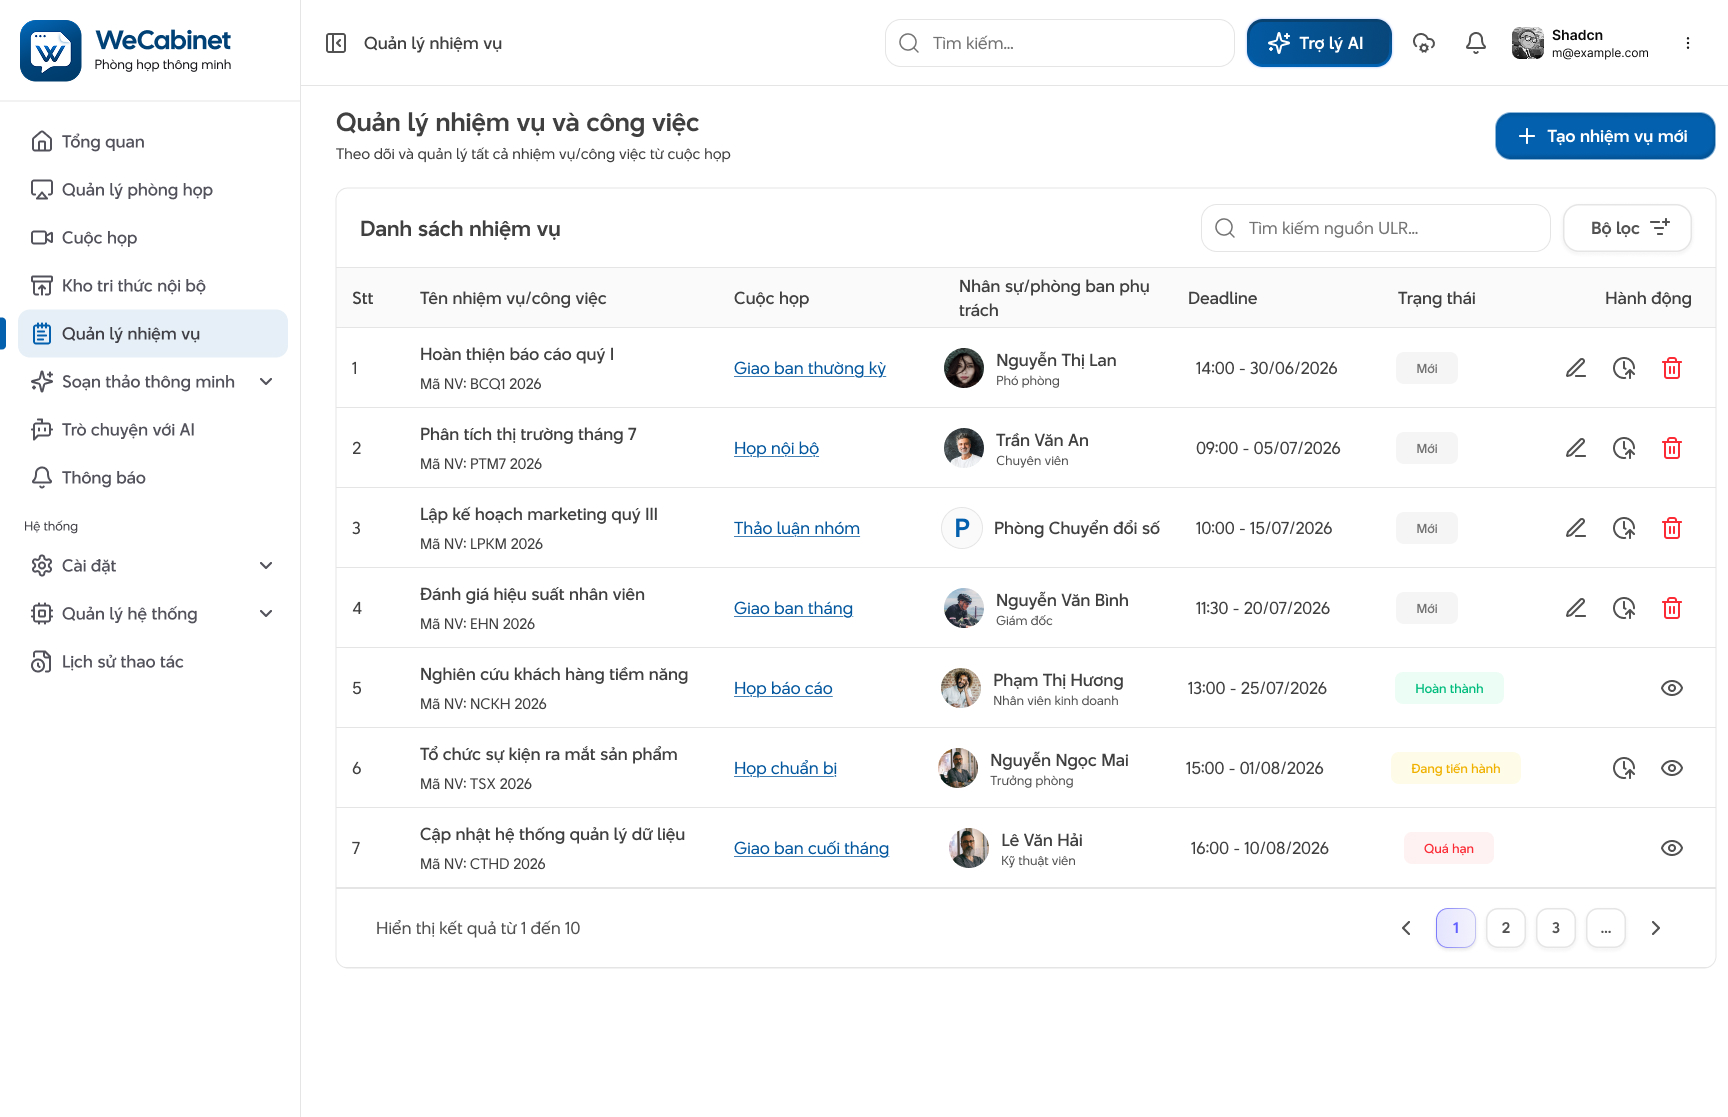Go to previous page arrow
This screenshot has width=1728, height=1117.
[1406, 928]
